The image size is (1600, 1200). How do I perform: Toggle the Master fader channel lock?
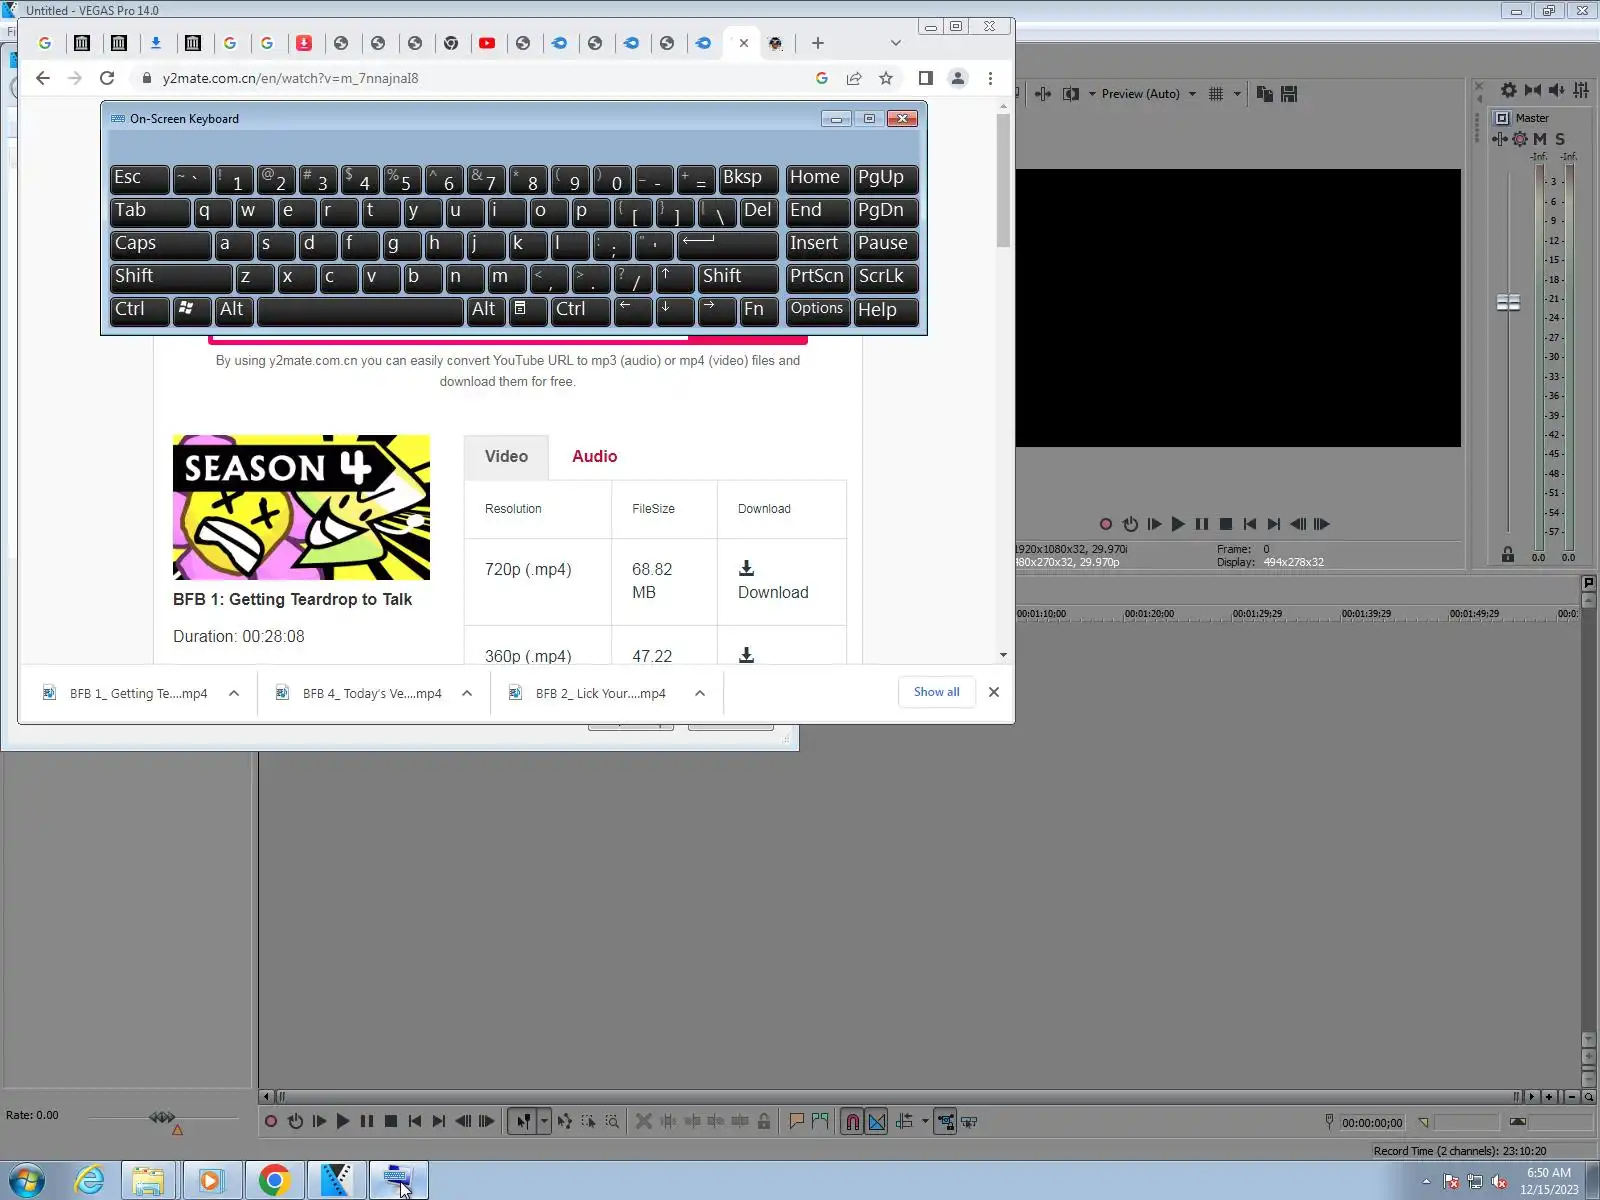coord(1508,555)
